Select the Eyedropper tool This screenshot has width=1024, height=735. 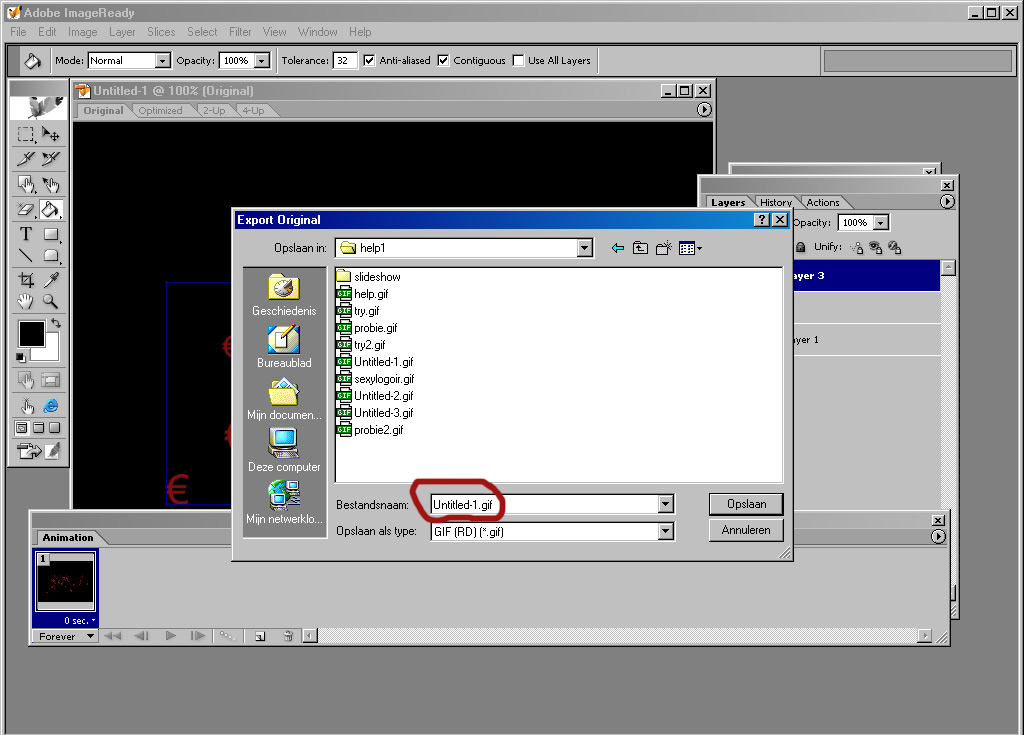pos(51,280)
